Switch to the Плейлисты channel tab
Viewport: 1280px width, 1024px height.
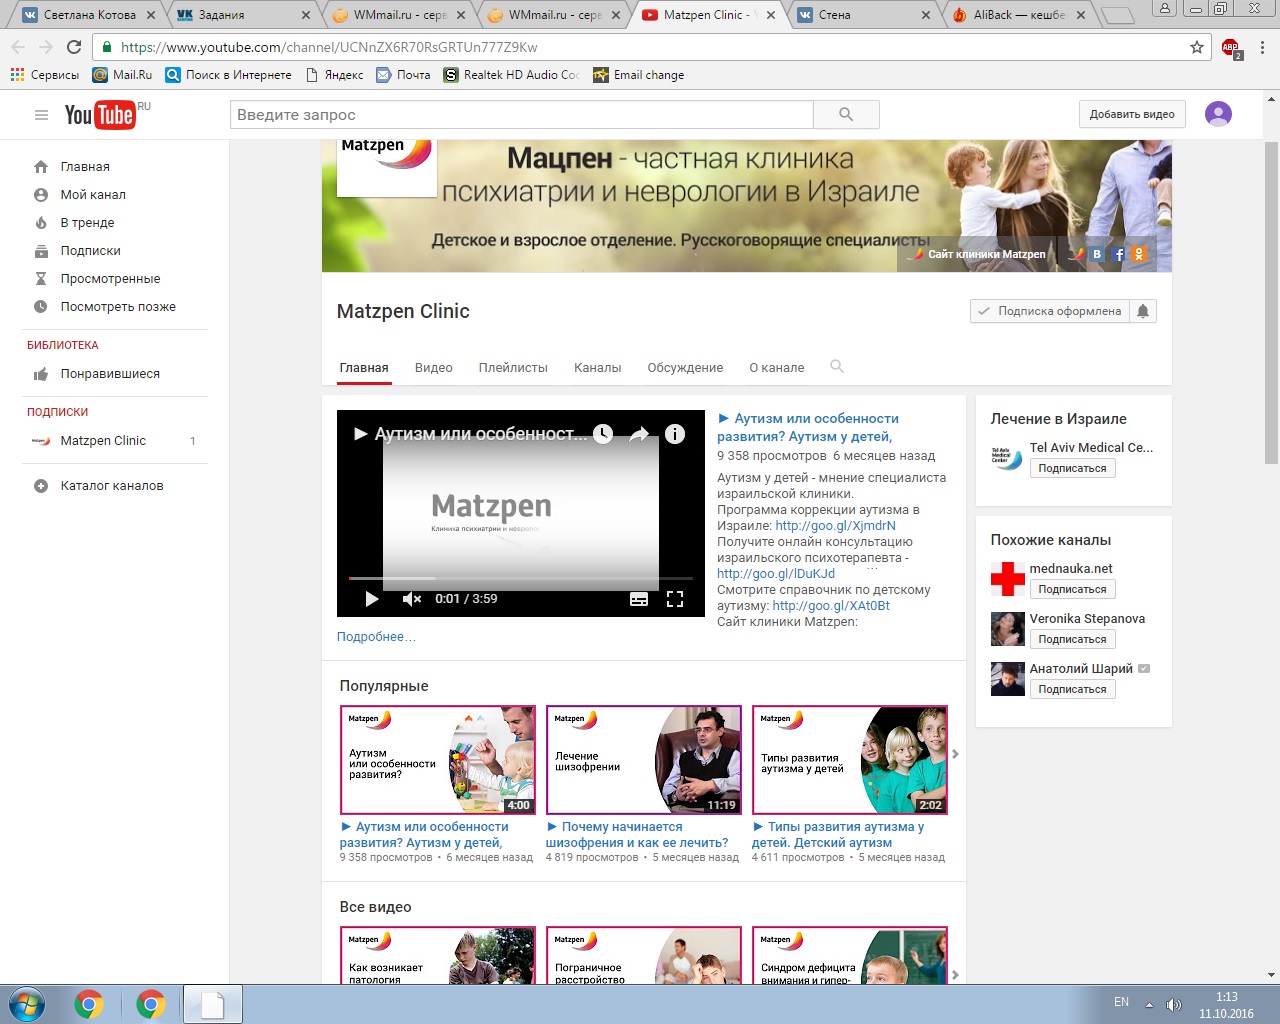[513, 367]
